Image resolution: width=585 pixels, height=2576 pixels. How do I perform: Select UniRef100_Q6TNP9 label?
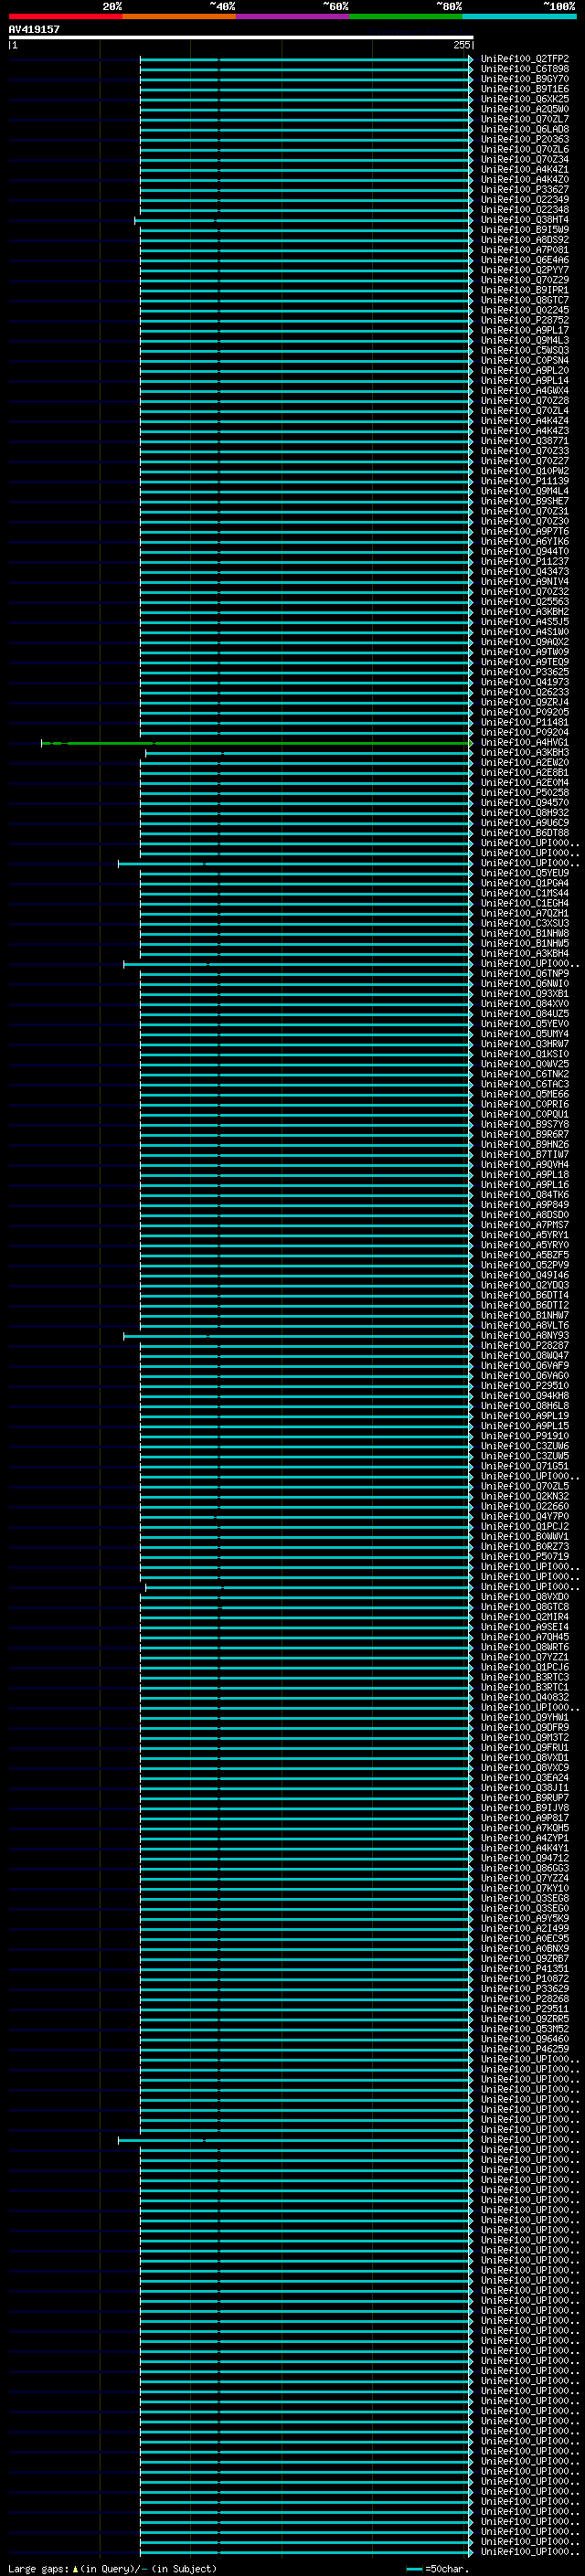[x=525, y=973]
